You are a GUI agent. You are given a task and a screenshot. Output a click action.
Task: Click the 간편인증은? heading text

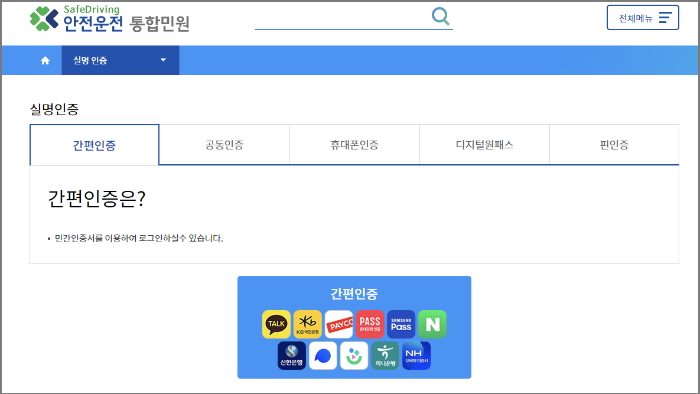(x=96, y=199)
